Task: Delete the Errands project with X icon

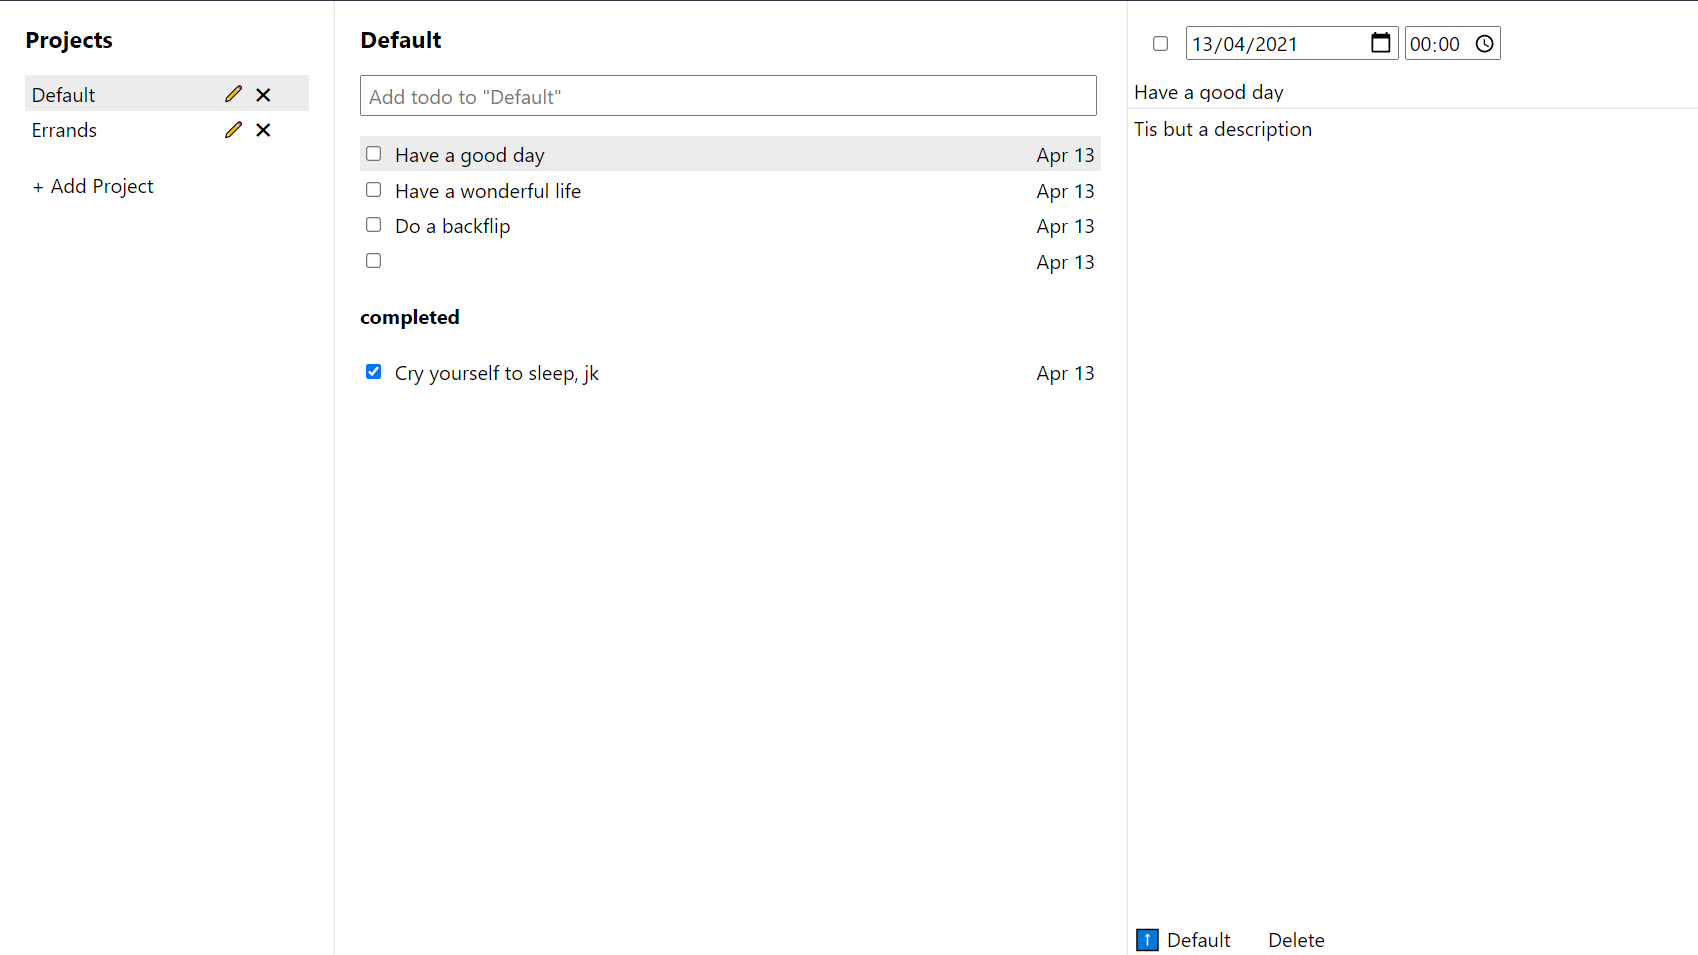Action: coord(263,130)
